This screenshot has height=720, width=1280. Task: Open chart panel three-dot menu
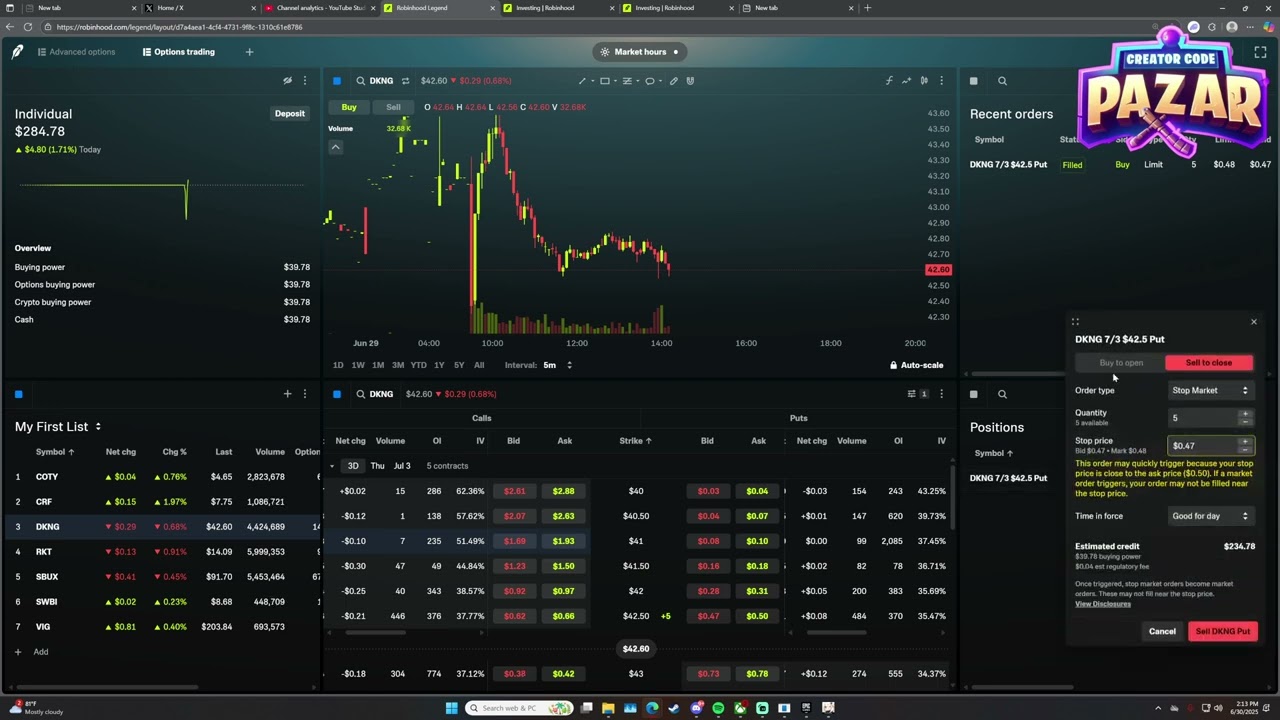coord(941,81)
